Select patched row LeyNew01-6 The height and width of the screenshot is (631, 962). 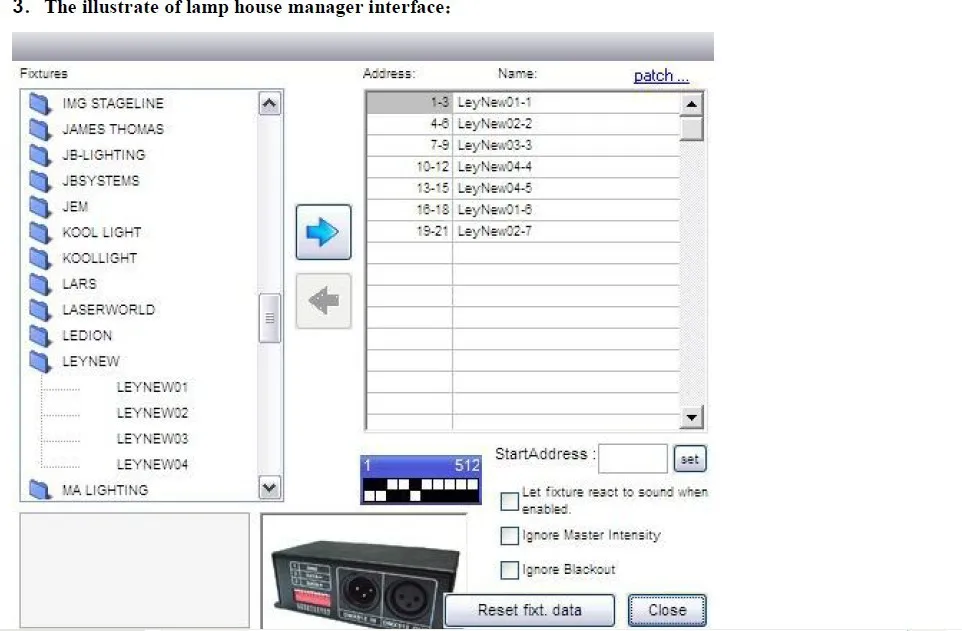coord(523,210)
